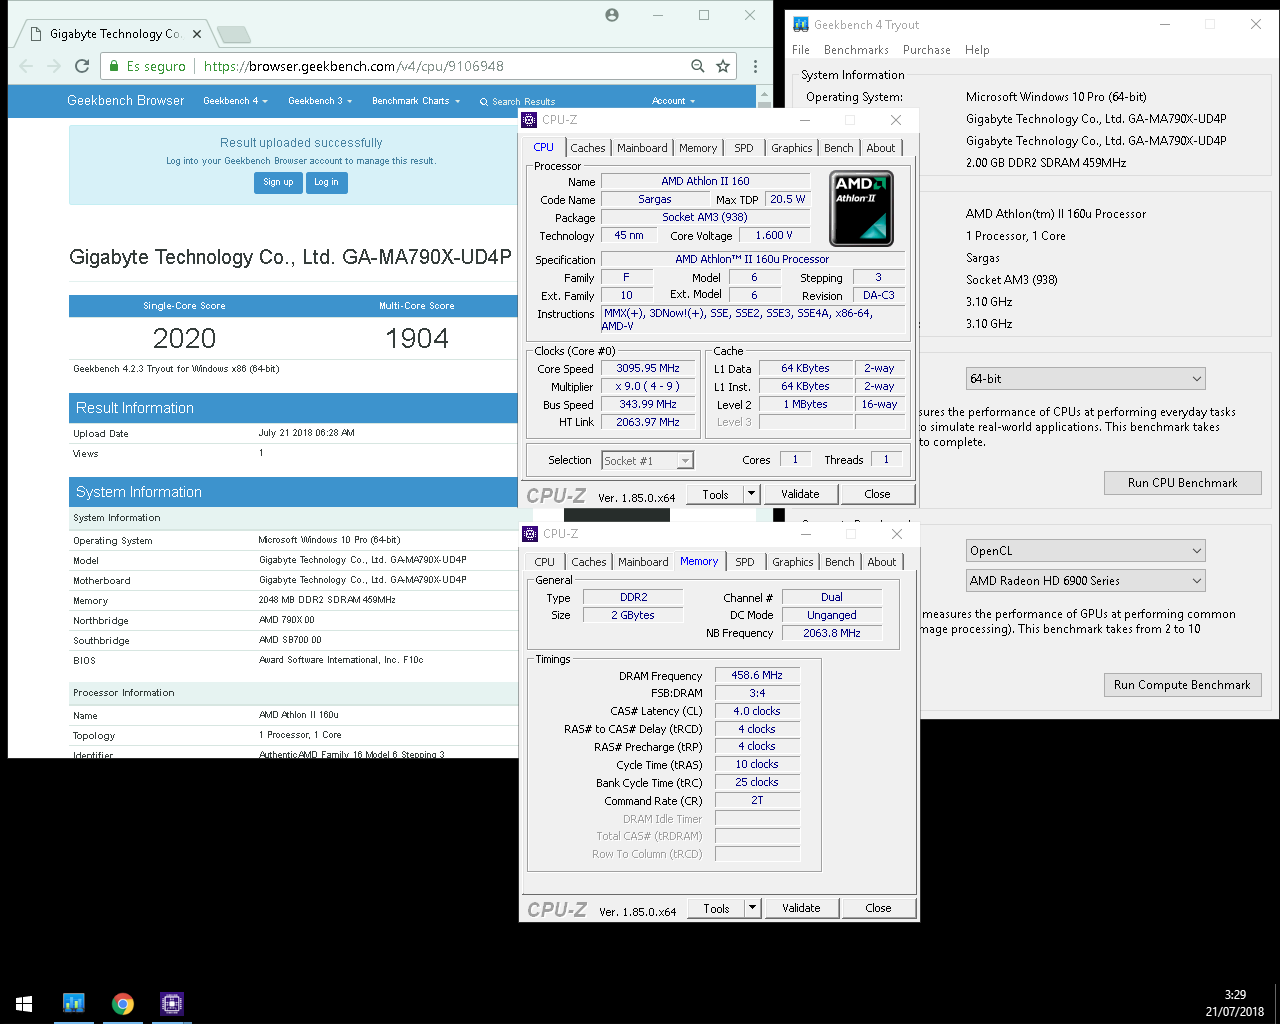1280x1024 pixels.
Task: Click Close button in upper CPU-Z window
Action: 877,494
